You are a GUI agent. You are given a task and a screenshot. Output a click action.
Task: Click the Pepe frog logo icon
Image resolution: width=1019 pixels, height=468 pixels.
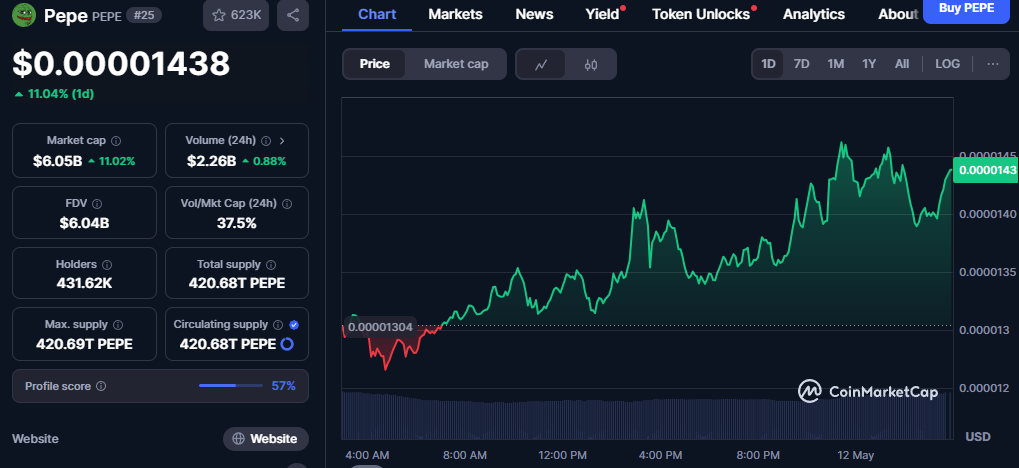pos(24,15)
